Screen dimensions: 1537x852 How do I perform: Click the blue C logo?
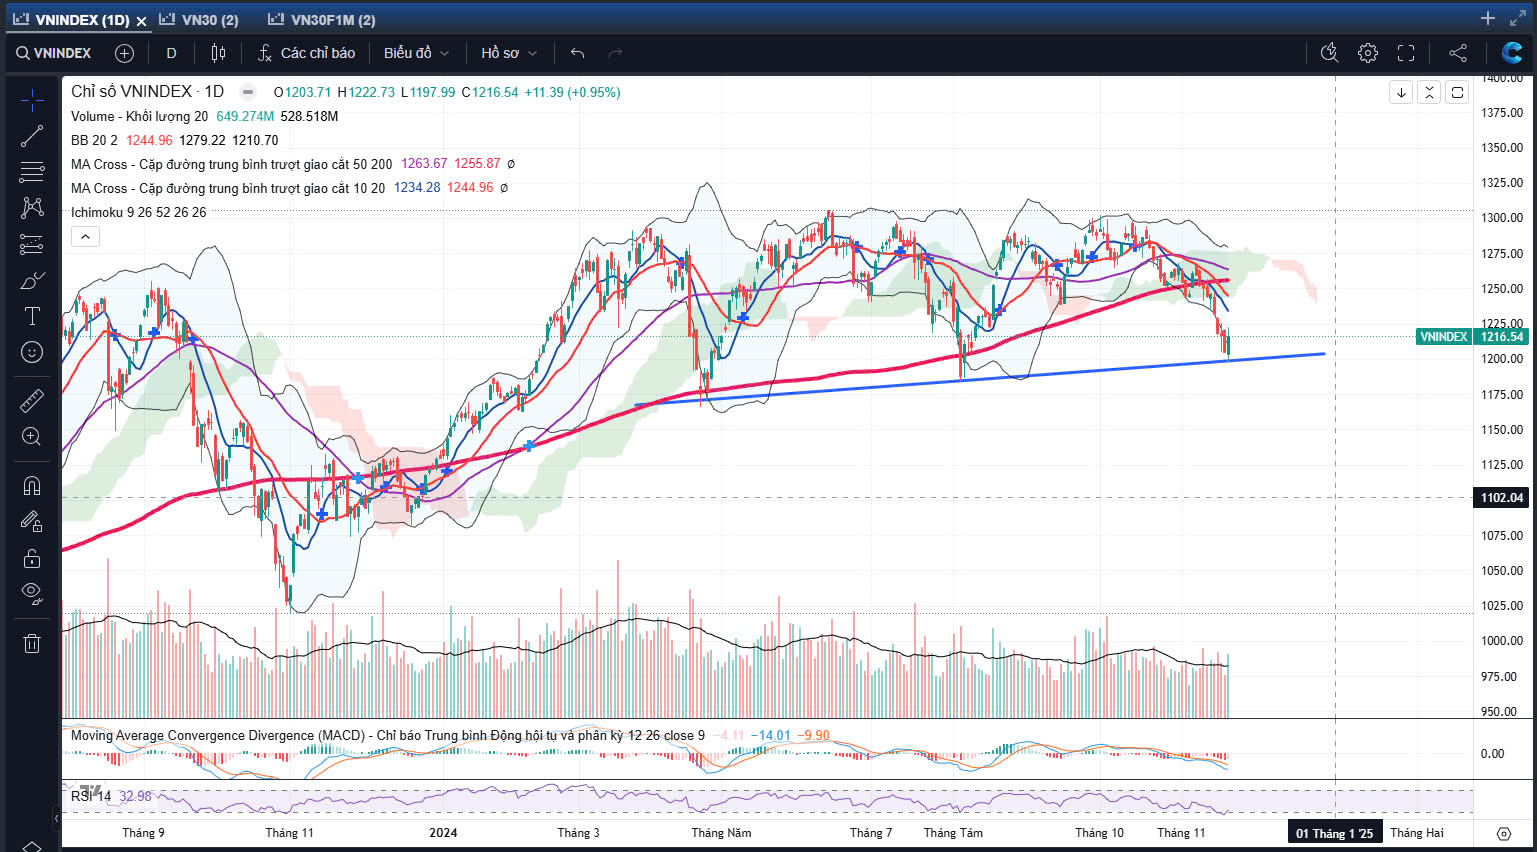[1512, 53]
